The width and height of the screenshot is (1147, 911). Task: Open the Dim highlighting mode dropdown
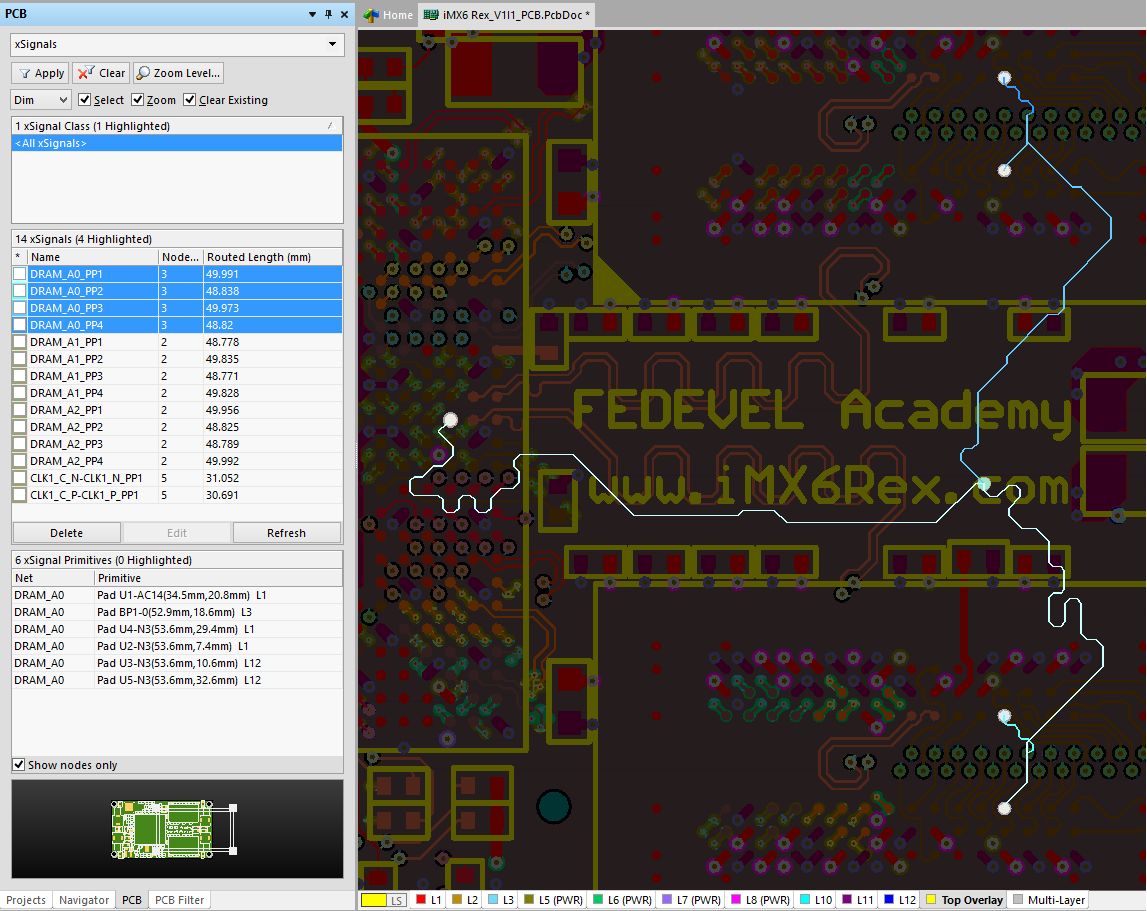click(x=64, y=100)
